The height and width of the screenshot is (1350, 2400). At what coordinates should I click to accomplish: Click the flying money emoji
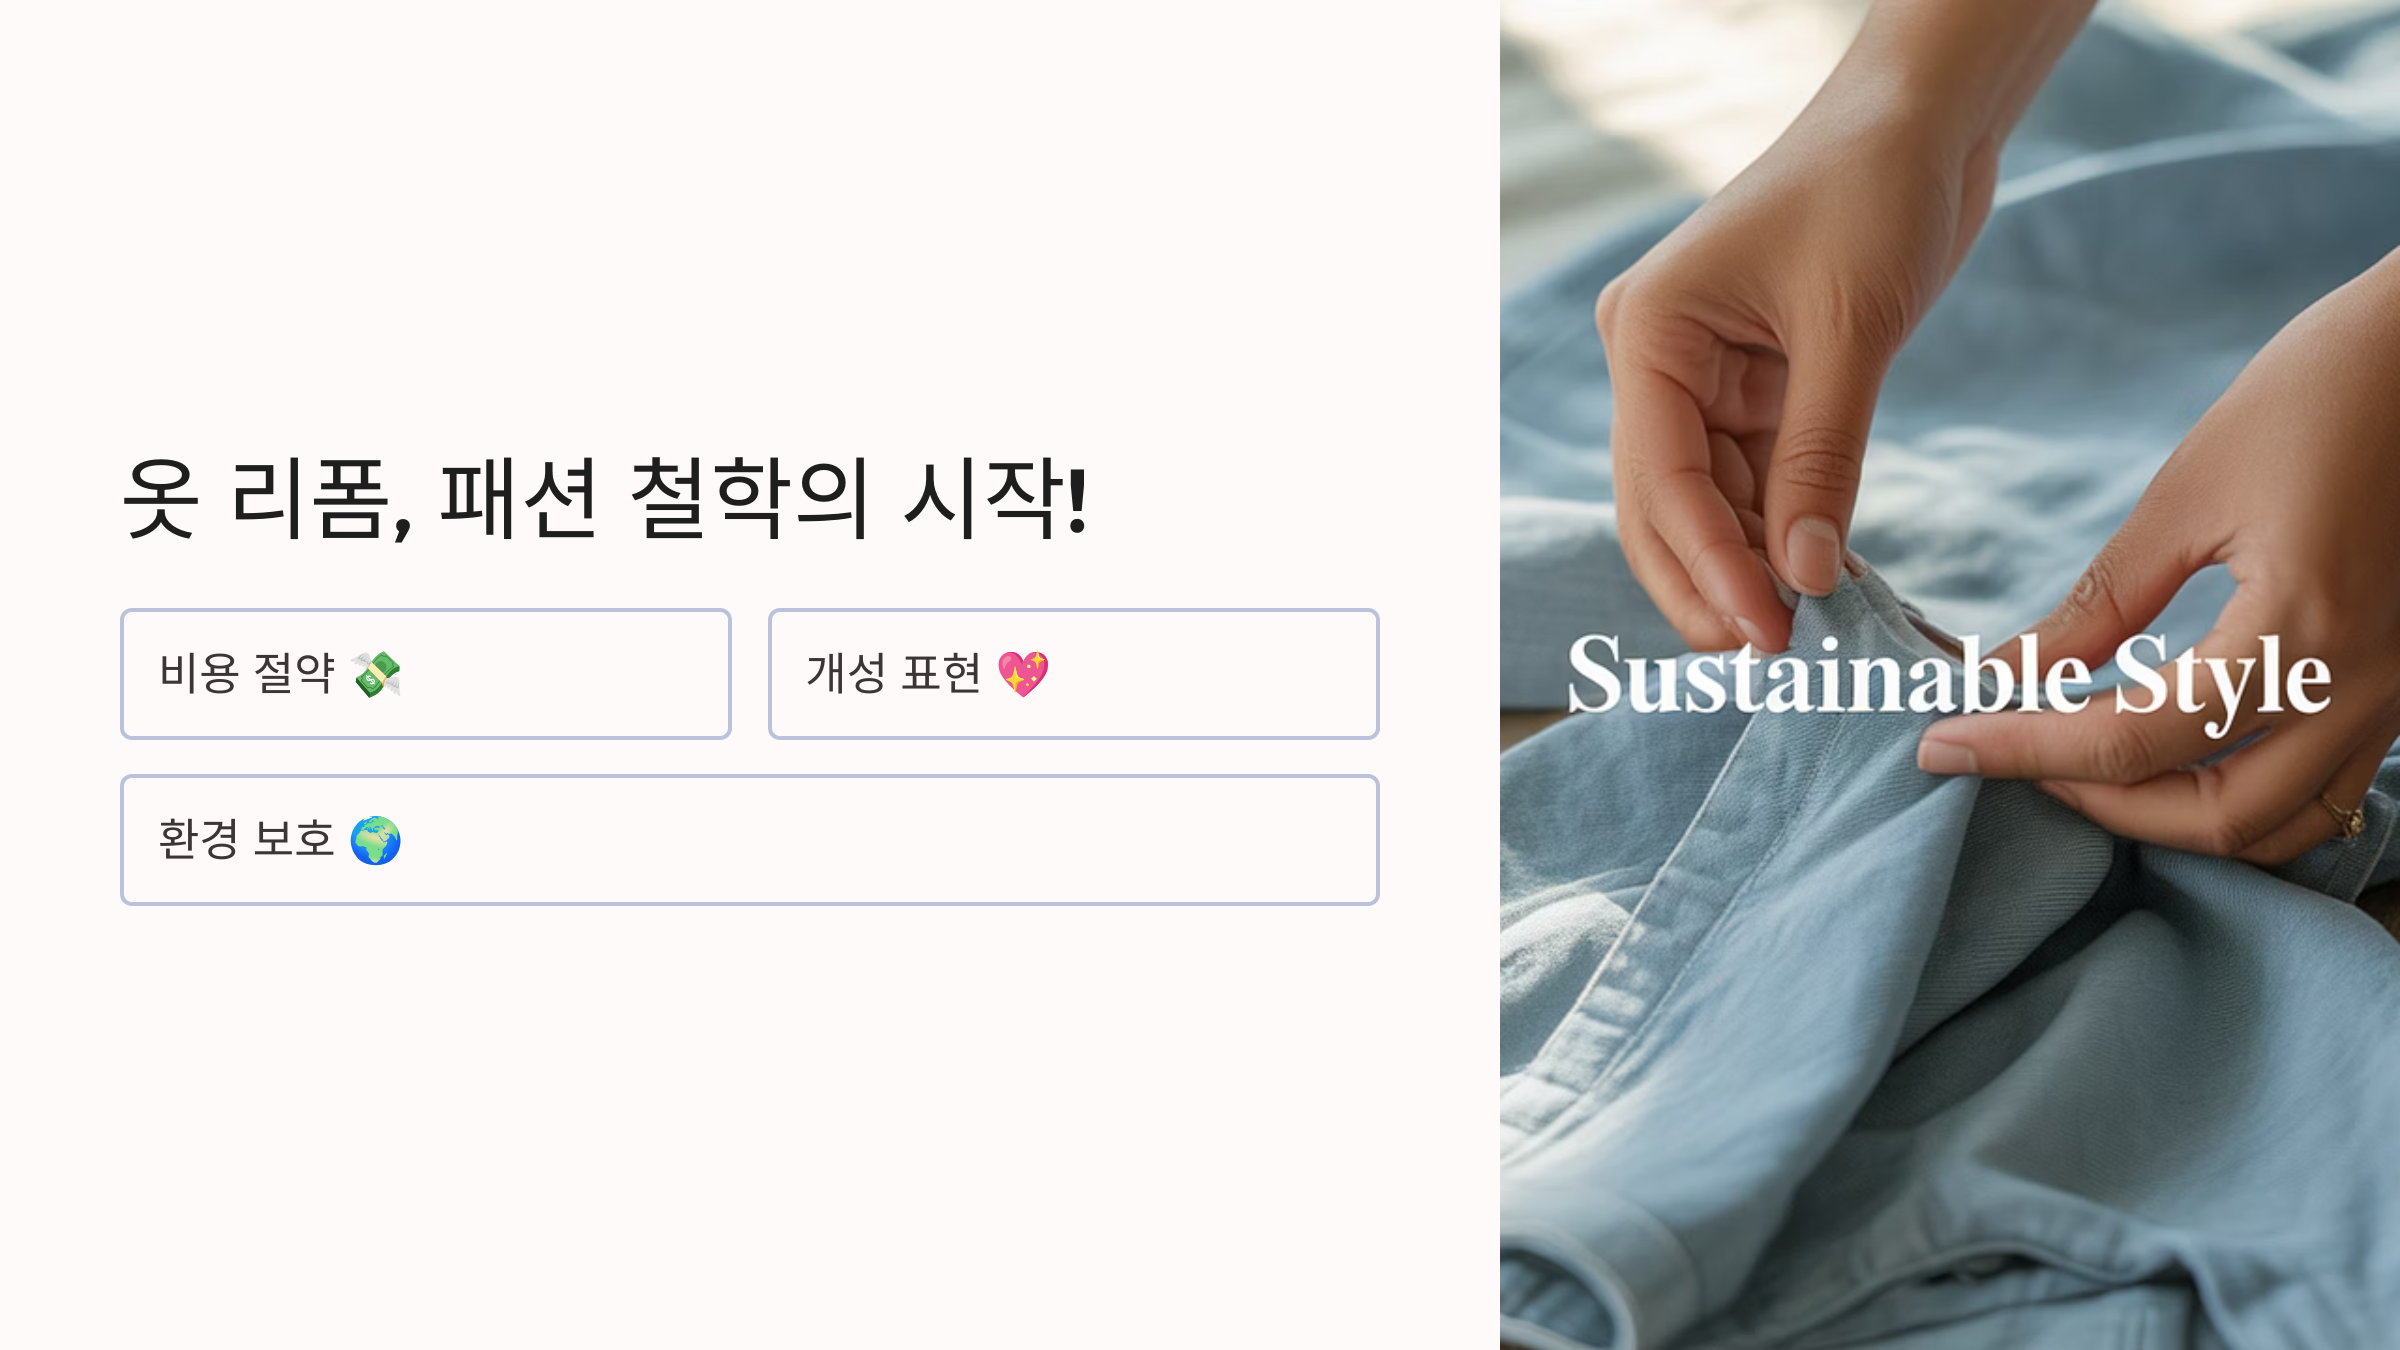click(x=376, y=674)
